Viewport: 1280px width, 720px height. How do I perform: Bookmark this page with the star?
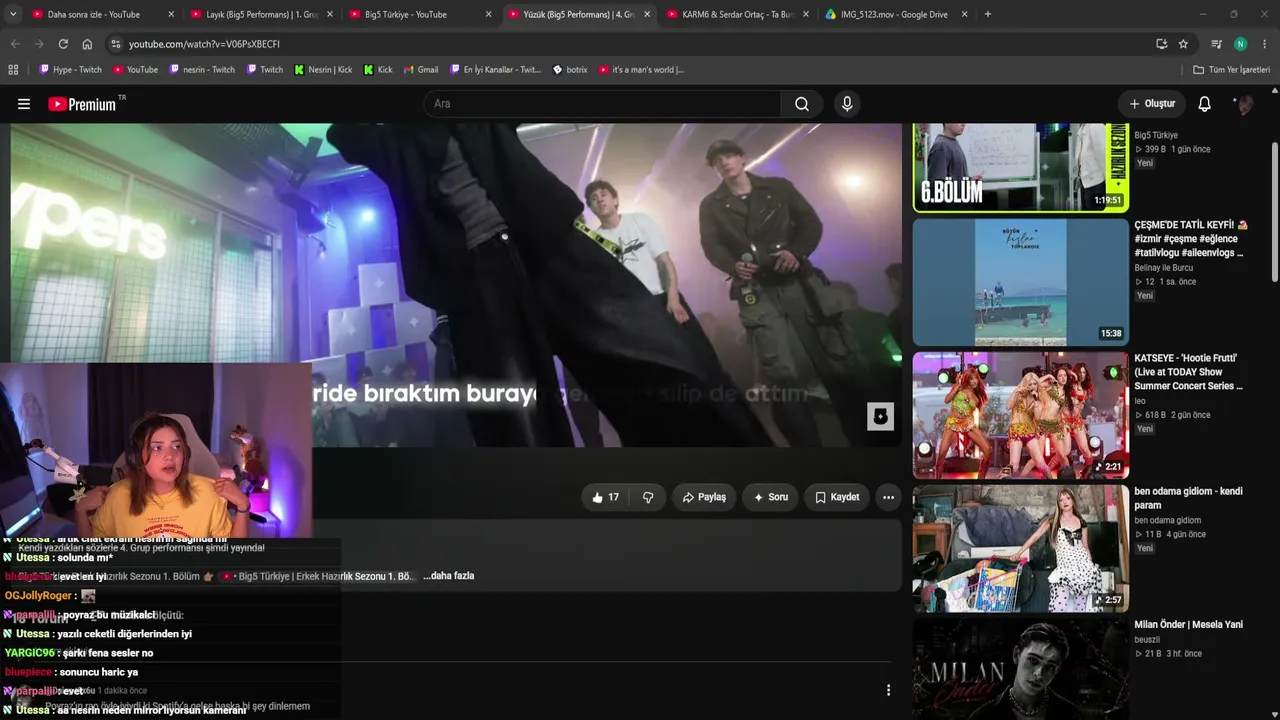click(1183, 44)
